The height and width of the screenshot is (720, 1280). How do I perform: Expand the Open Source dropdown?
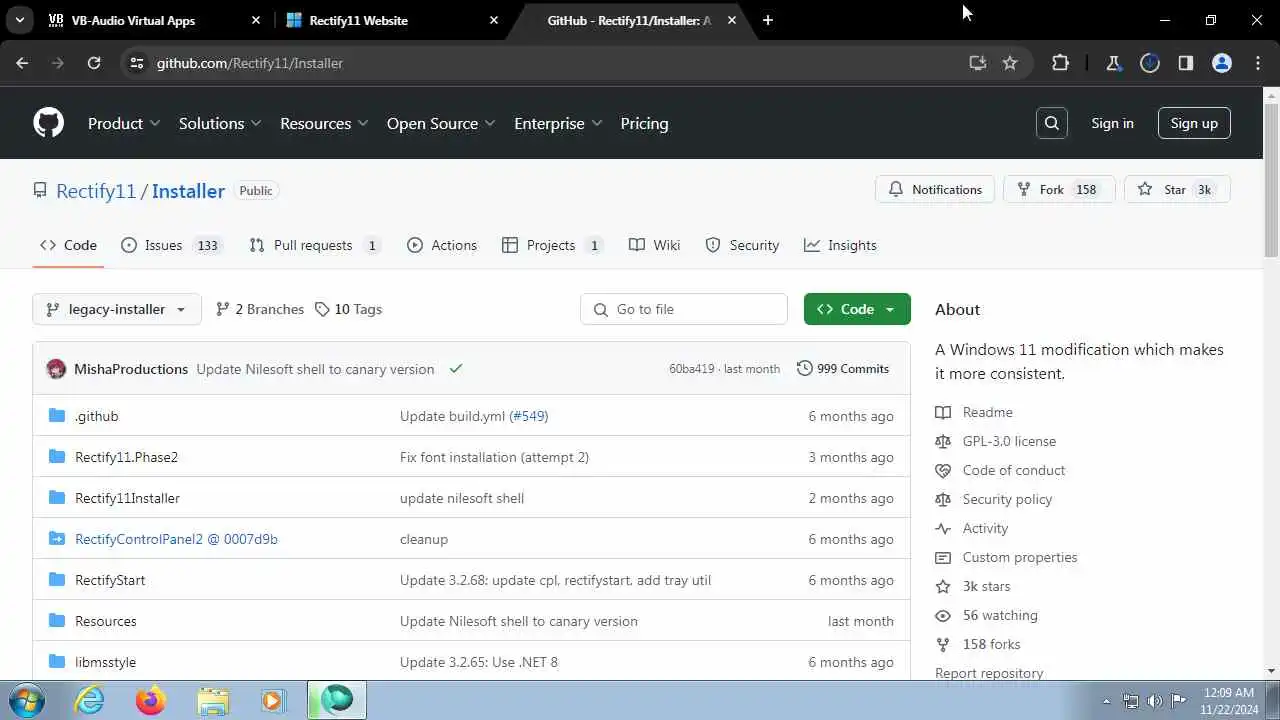[x=441, y=123]
